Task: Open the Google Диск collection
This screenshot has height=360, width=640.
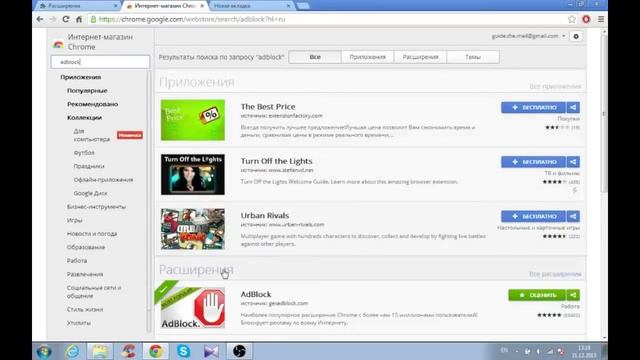Action: [x=91, y=193]
